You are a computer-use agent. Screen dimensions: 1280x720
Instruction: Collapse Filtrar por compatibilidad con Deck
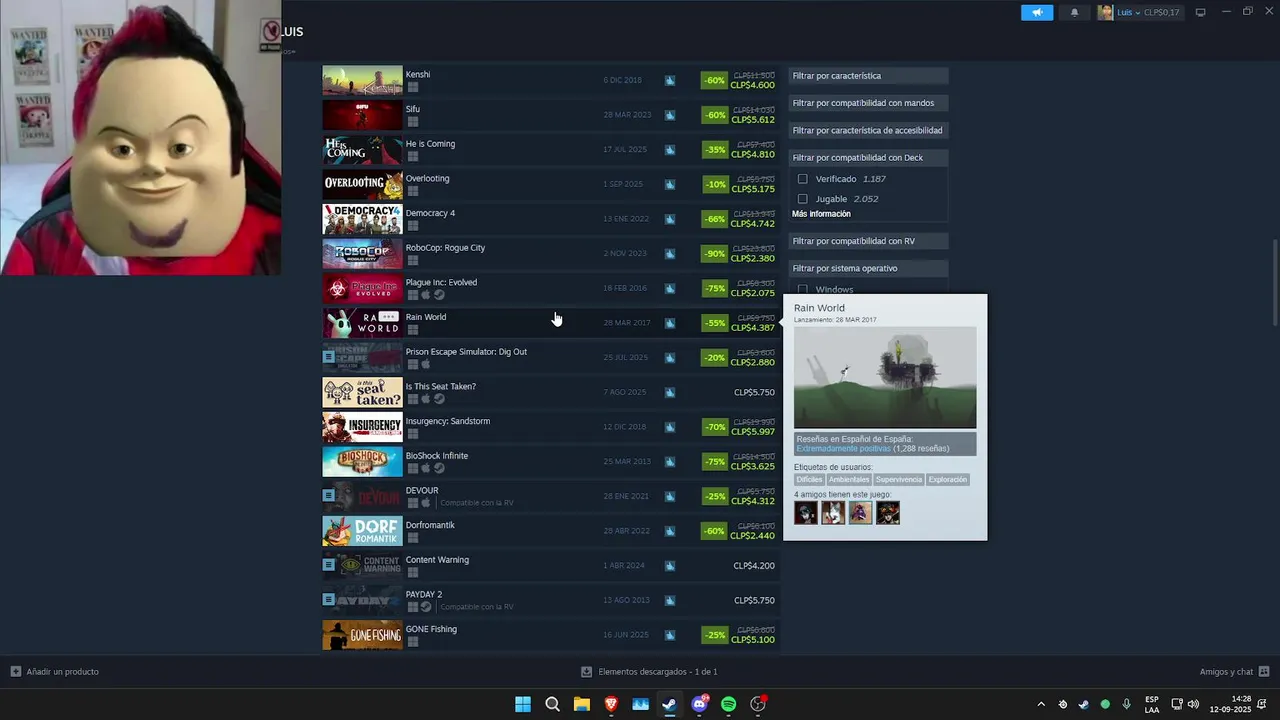pos(868,158)
